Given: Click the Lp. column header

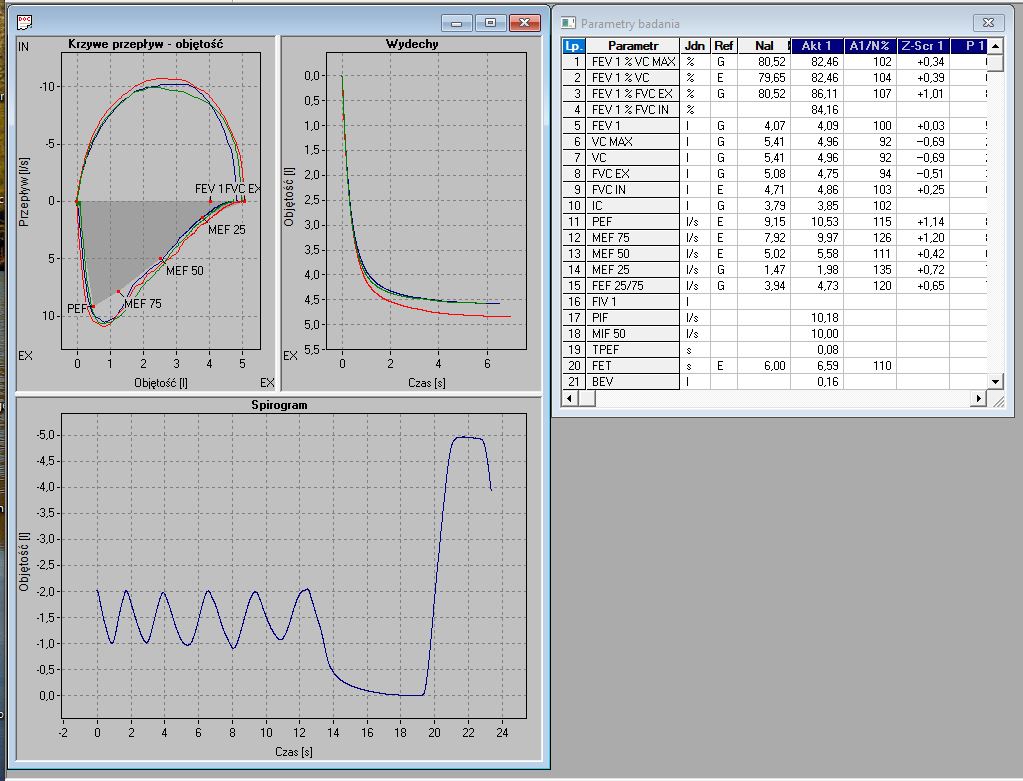Looking at the screenshot, I should click(x=573, y=46).
